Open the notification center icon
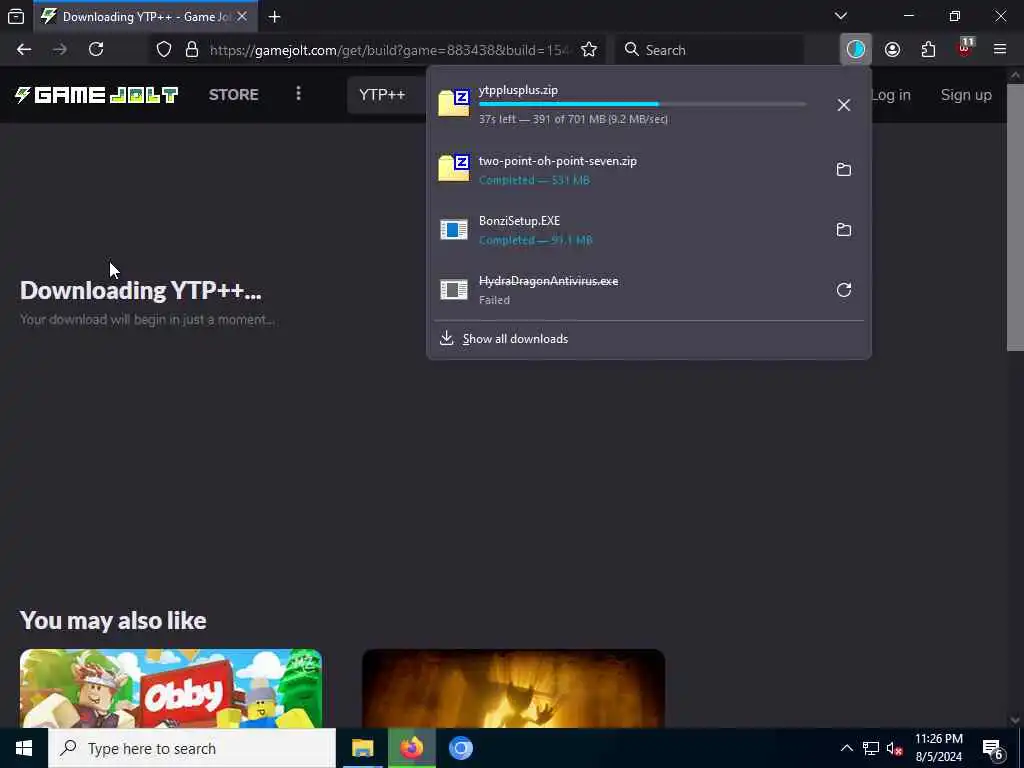 pos(993,749)
